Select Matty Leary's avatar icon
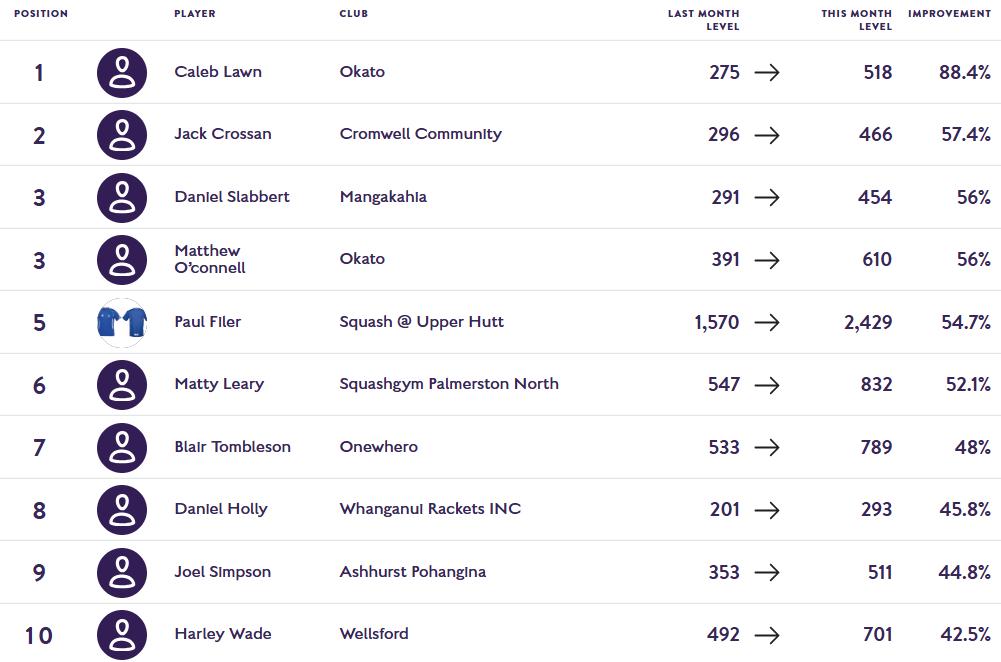 click(x=122, y=385)
